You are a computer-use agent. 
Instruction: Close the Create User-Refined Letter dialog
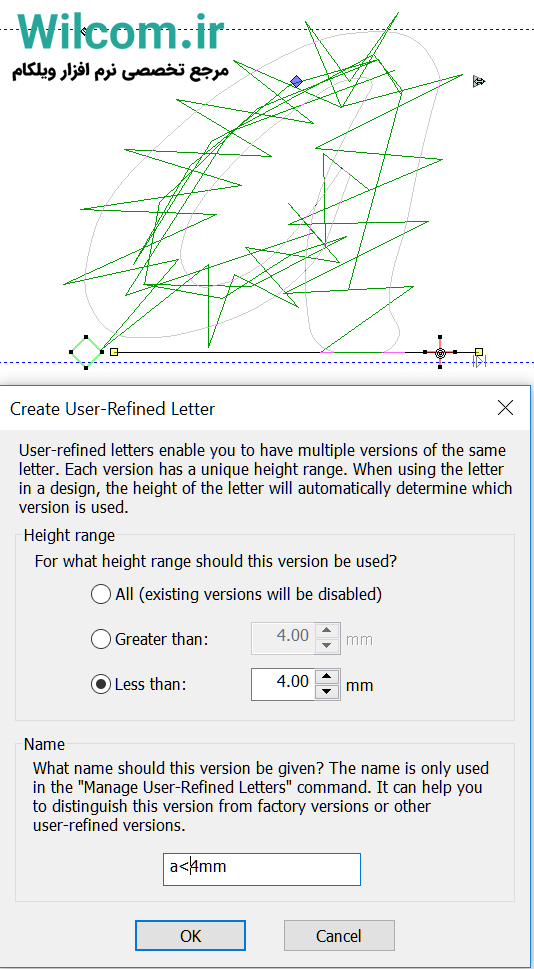click(x=506, y=408)
